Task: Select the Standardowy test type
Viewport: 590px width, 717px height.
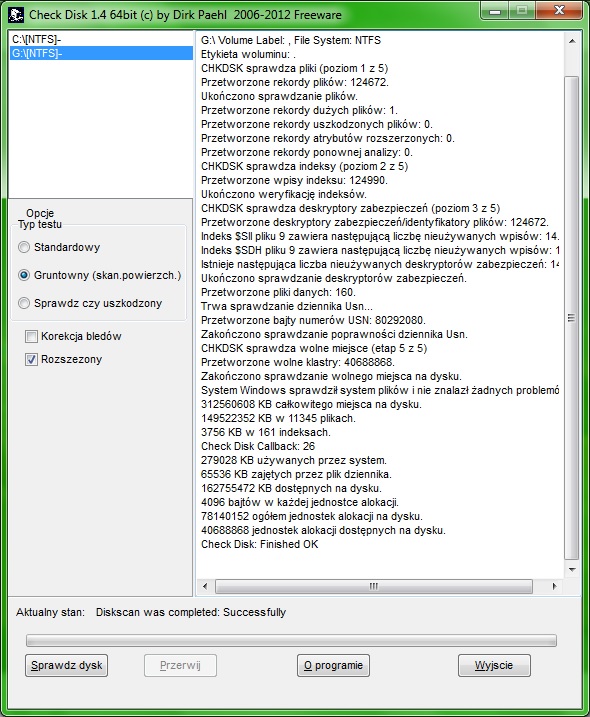Action: click(x=24, y=247)
